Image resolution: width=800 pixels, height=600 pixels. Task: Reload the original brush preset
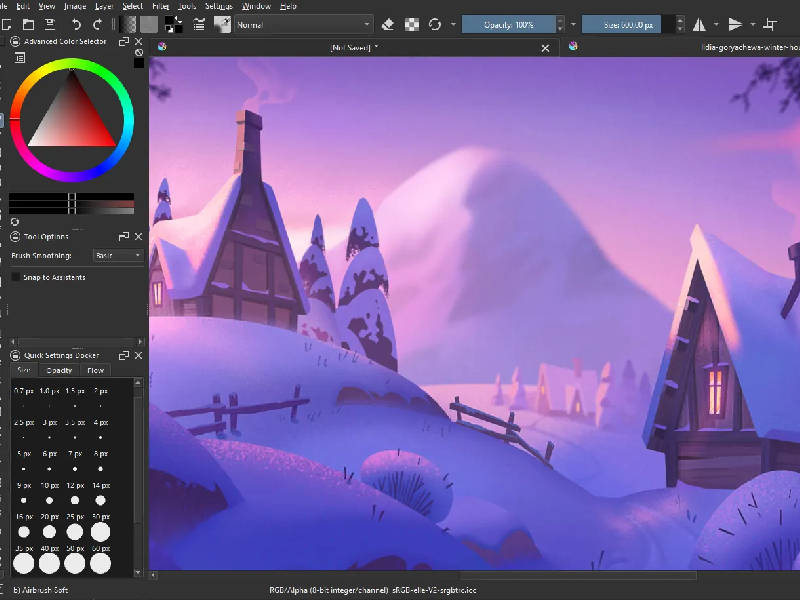coord(435,22)
